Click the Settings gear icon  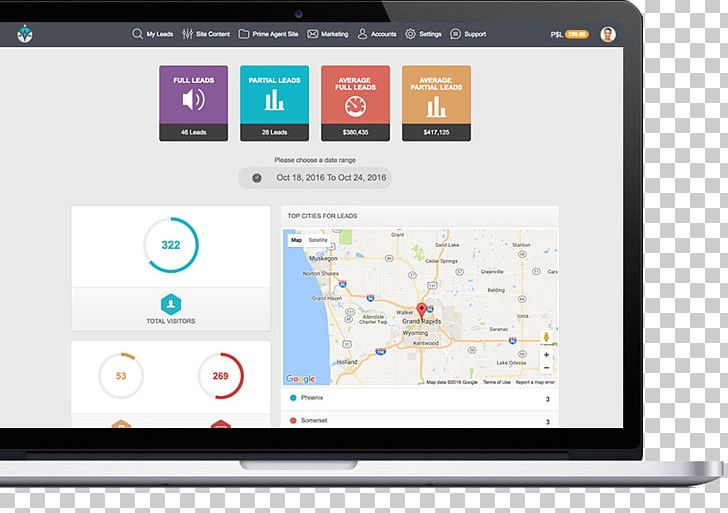410,34
